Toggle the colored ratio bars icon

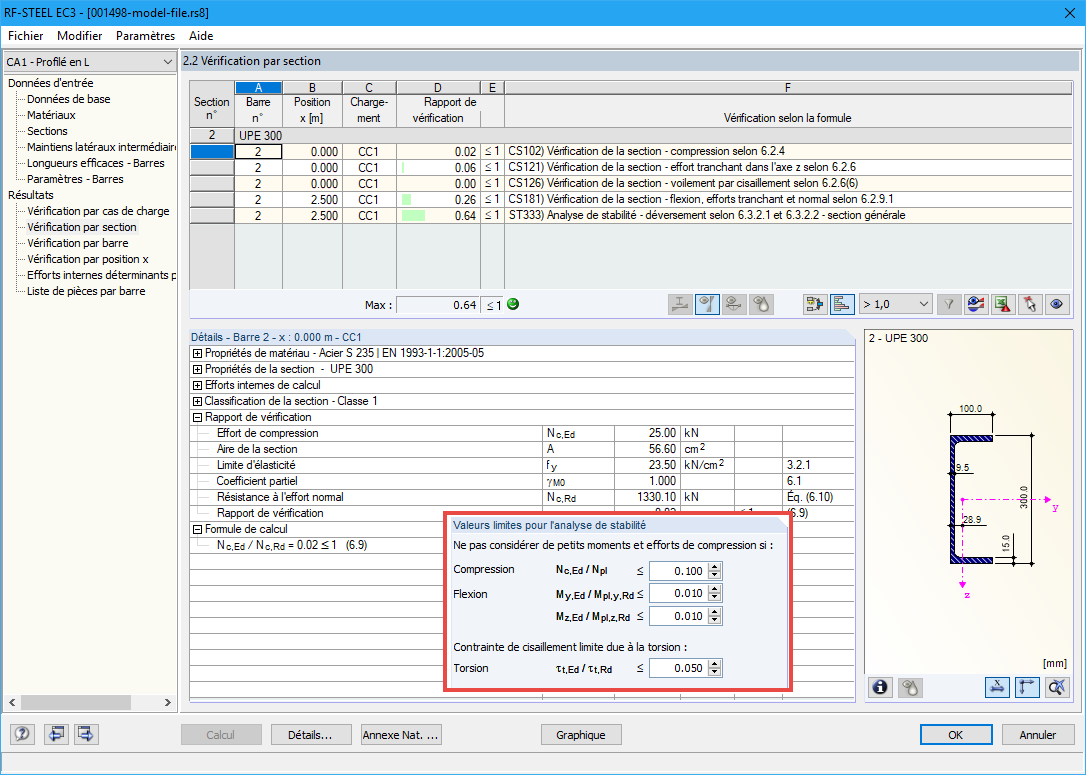pyautogui.click(x=842, y=304)
